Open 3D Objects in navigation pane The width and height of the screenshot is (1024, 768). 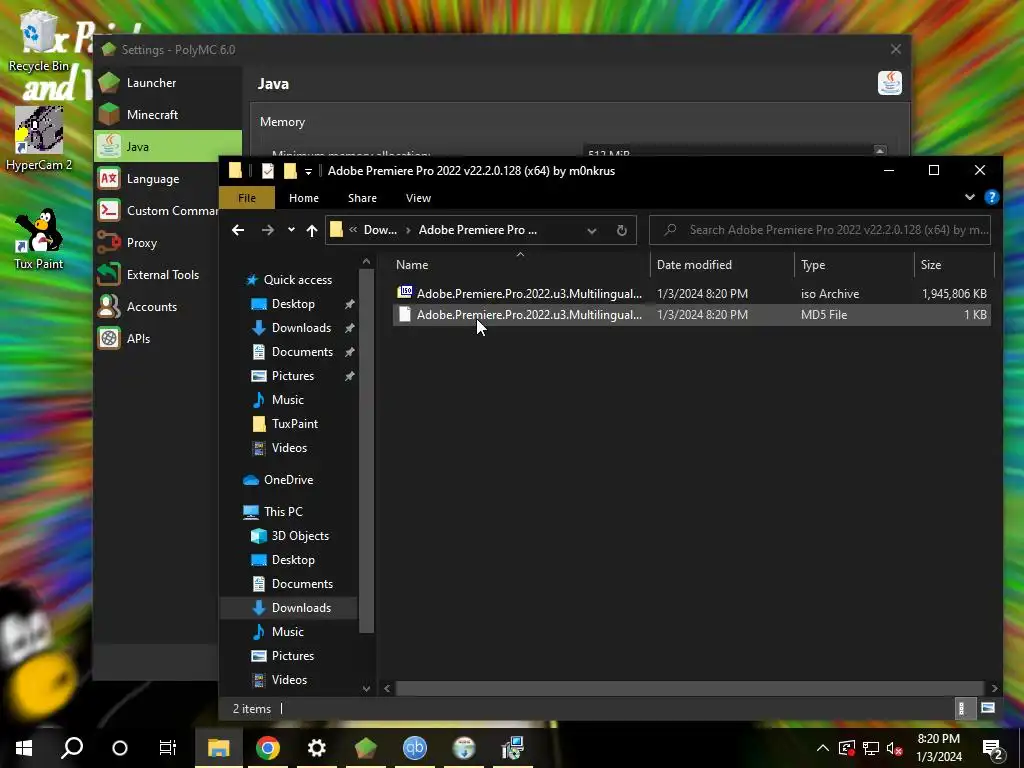[300, 536]
